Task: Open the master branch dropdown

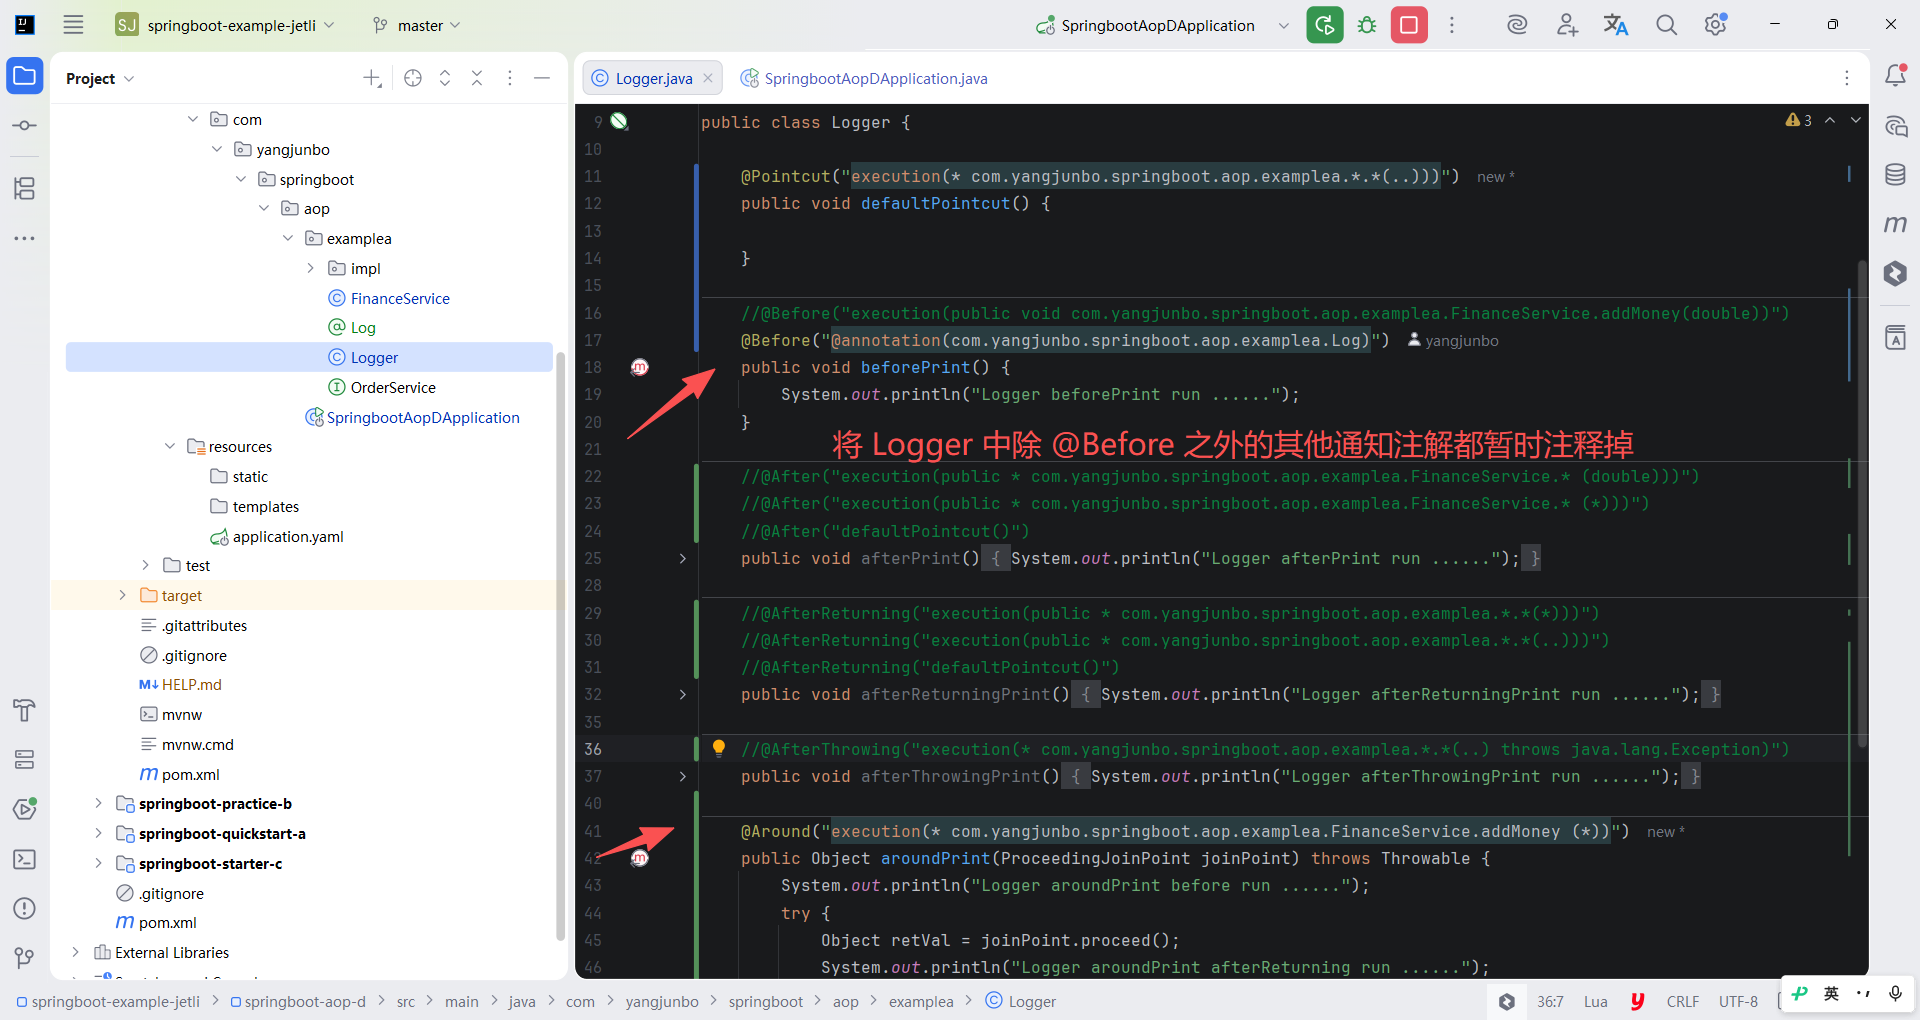Action: 417,25
